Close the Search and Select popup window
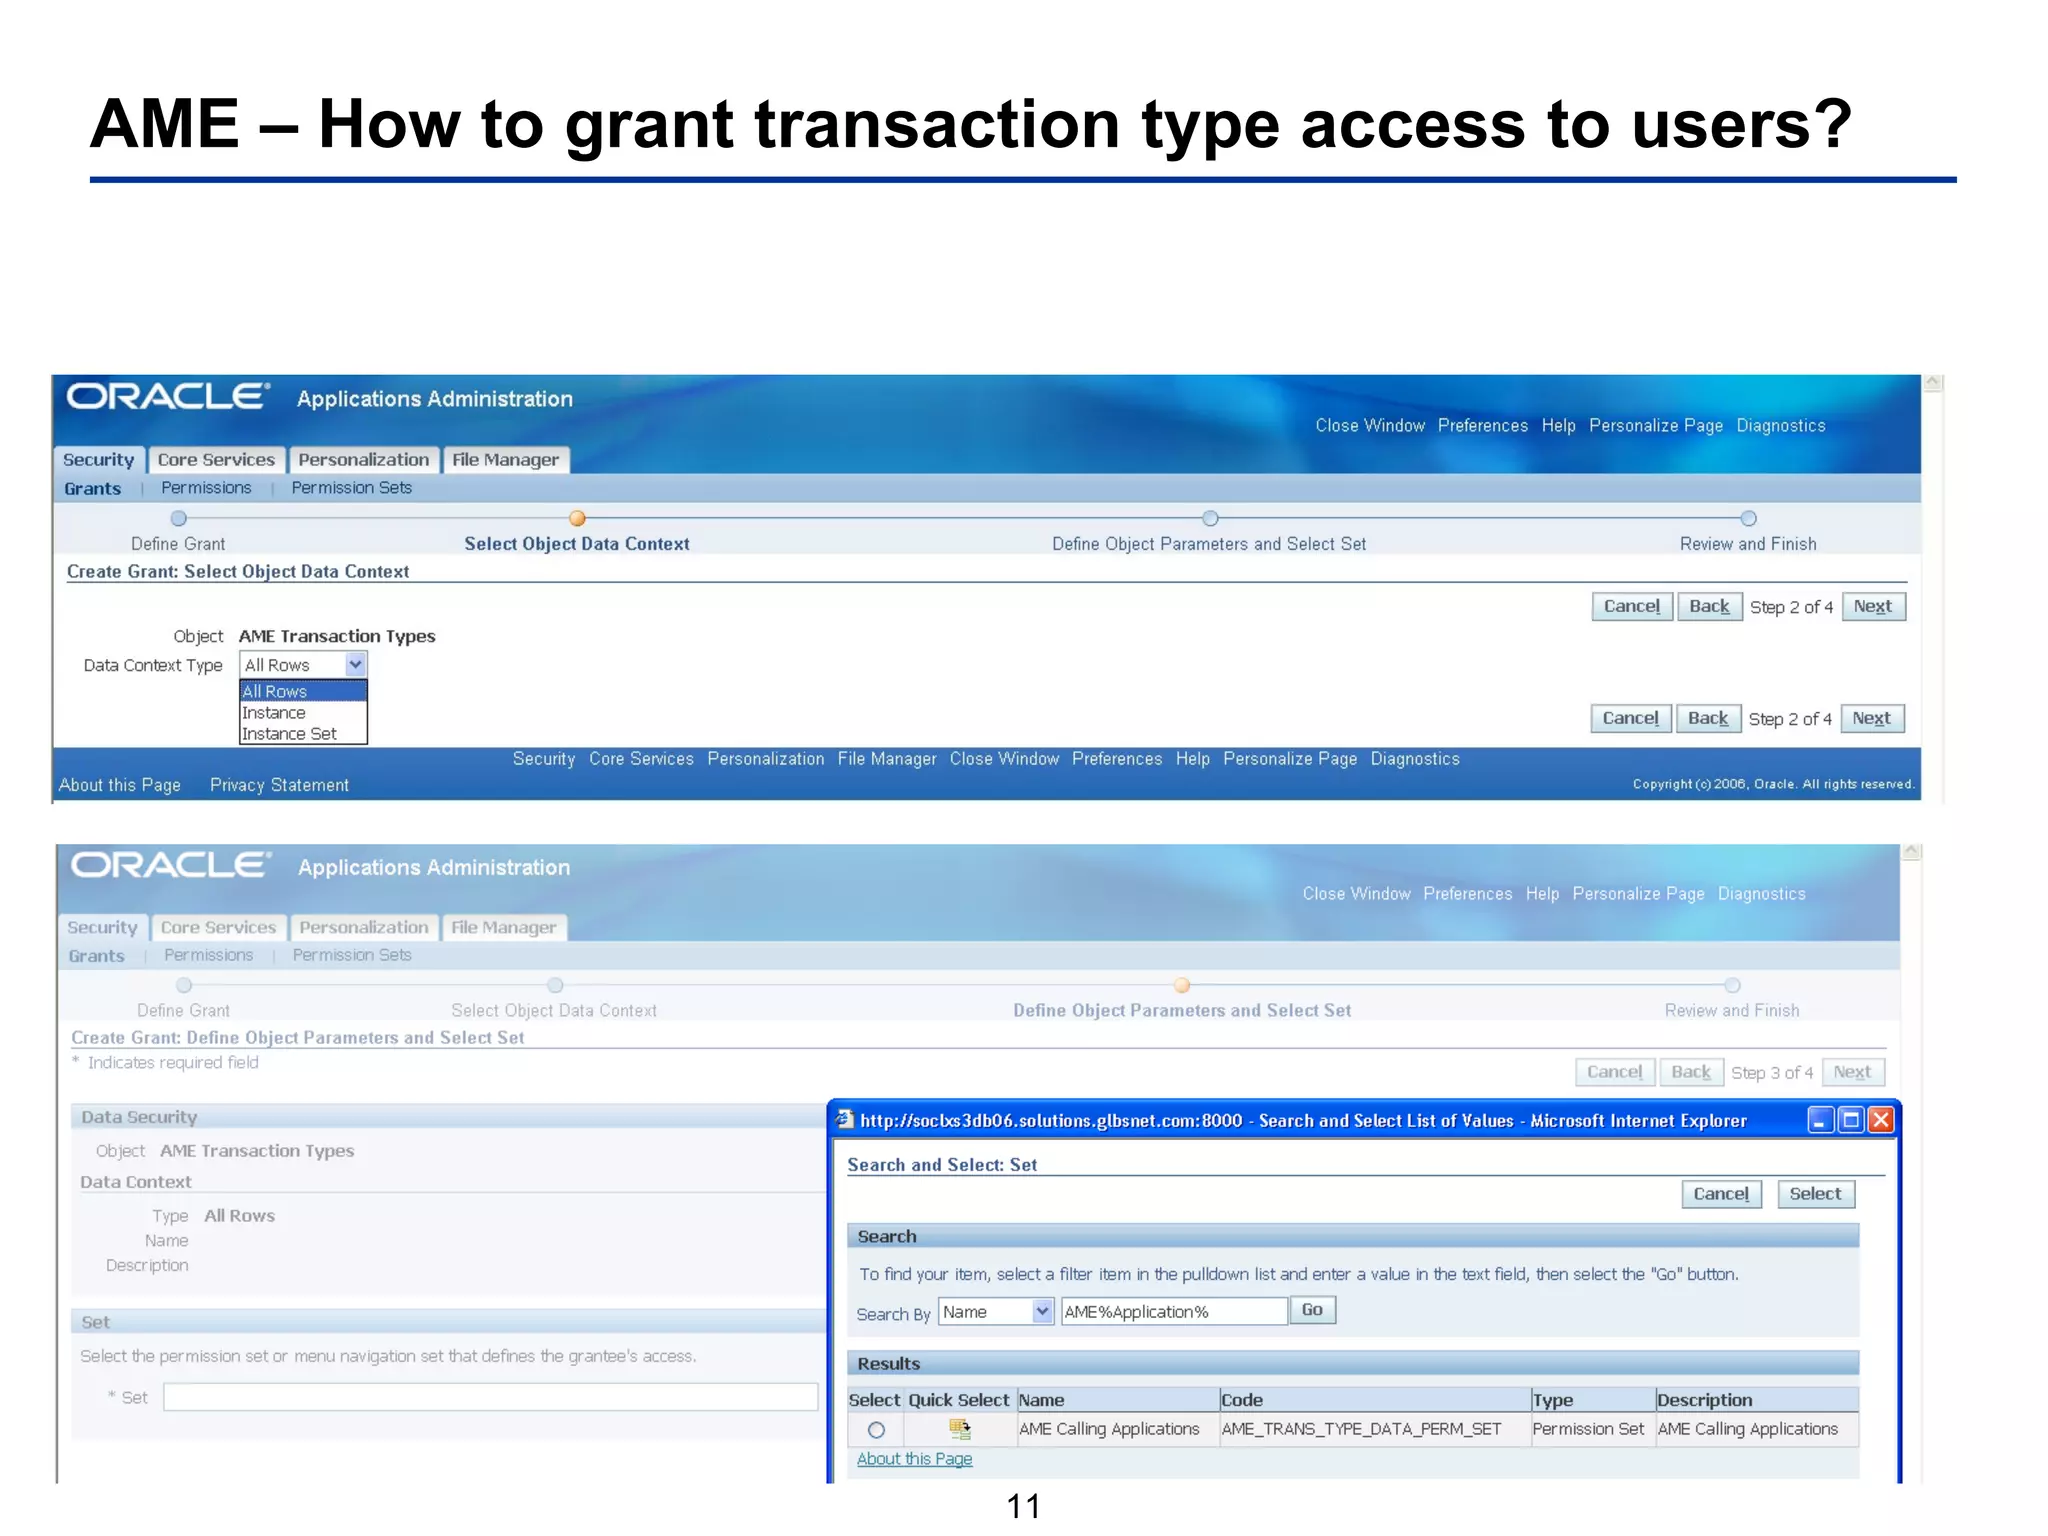Viewport: 2048px width, 1536px height. pyautogui.click(x=1881, y=1120)
